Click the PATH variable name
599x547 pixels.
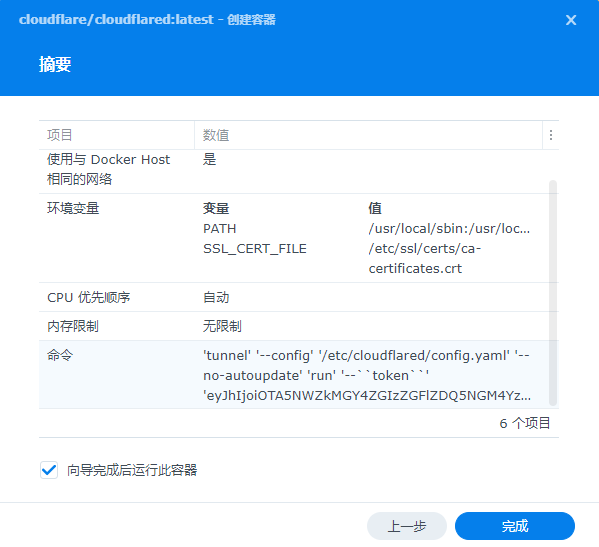(x=220, y=228)
